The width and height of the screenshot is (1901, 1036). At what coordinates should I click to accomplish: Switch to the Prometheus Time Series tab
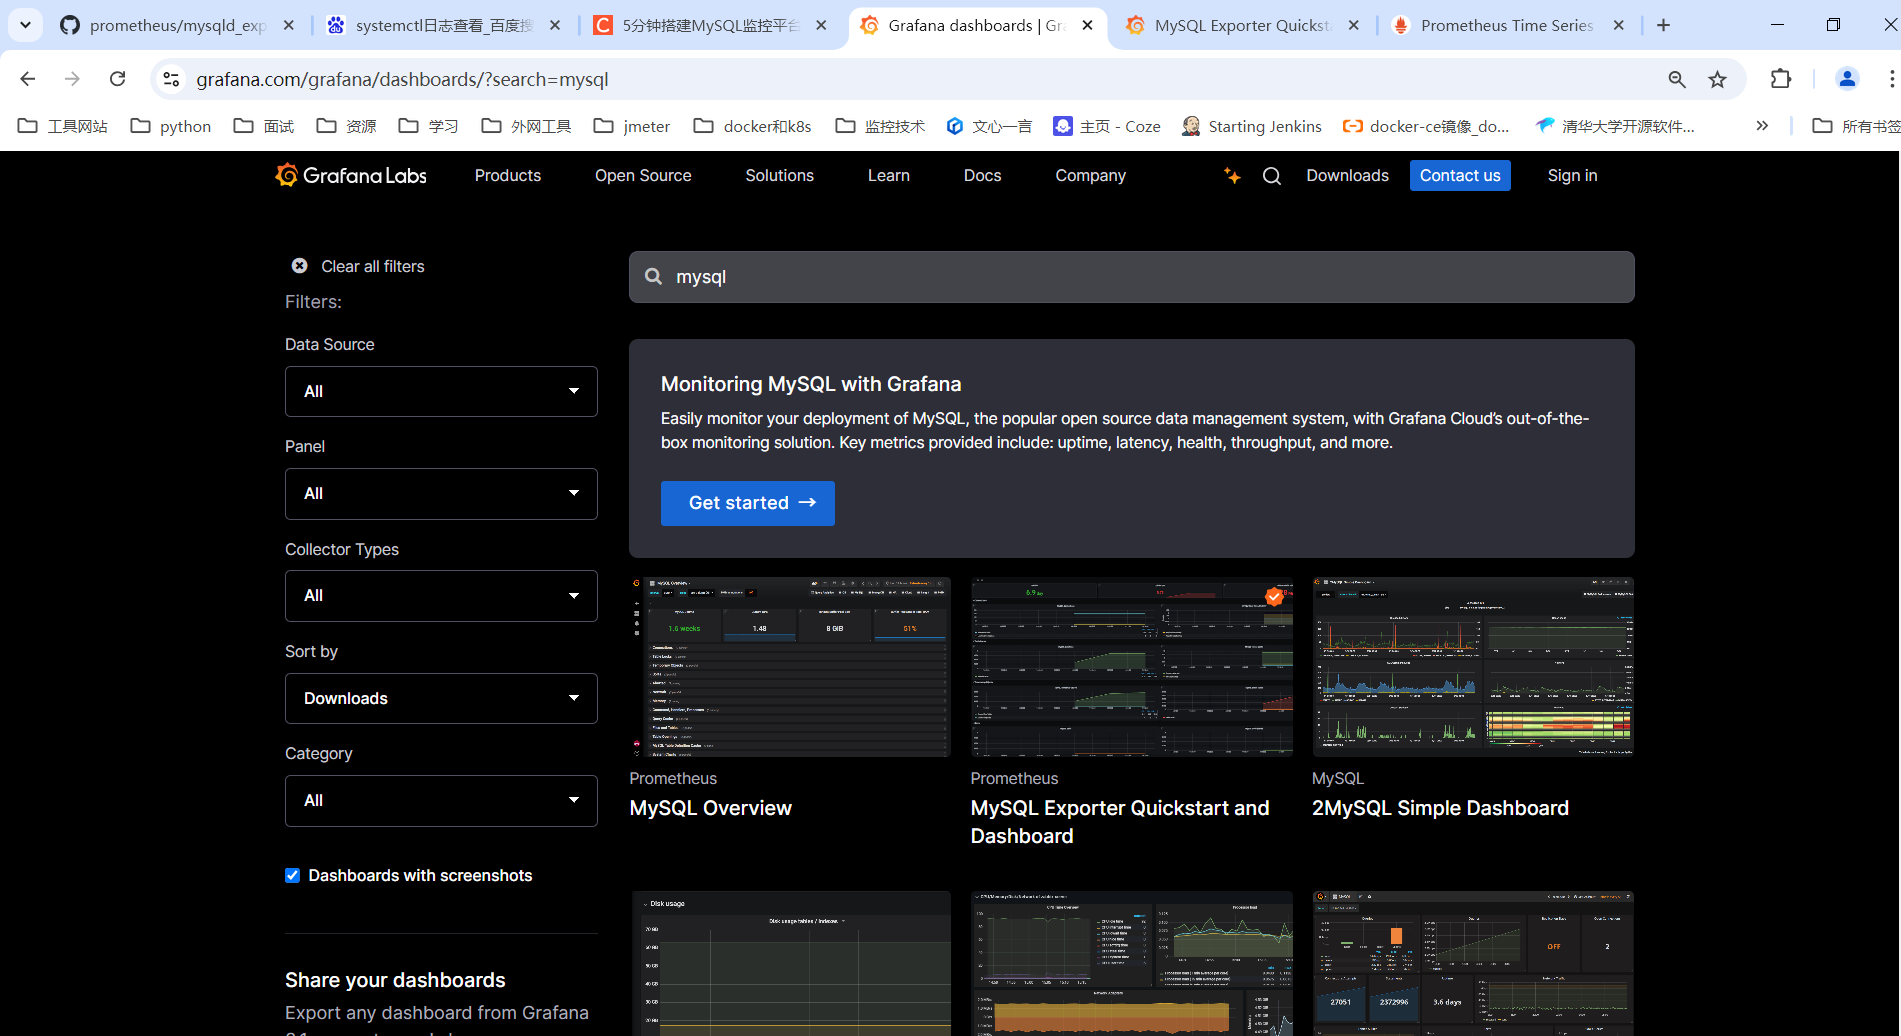(x=1508, y=25)
